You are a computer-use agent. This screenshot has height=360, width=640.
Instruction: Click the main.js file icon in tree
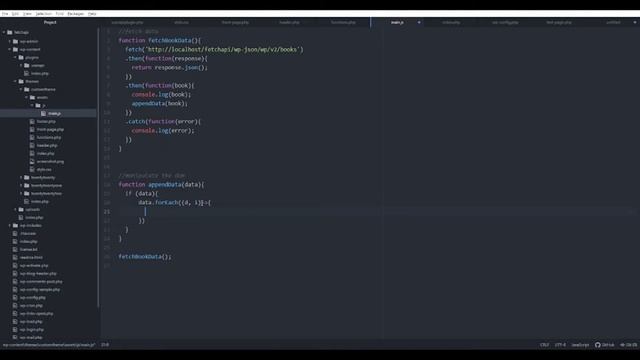[43, 113]
